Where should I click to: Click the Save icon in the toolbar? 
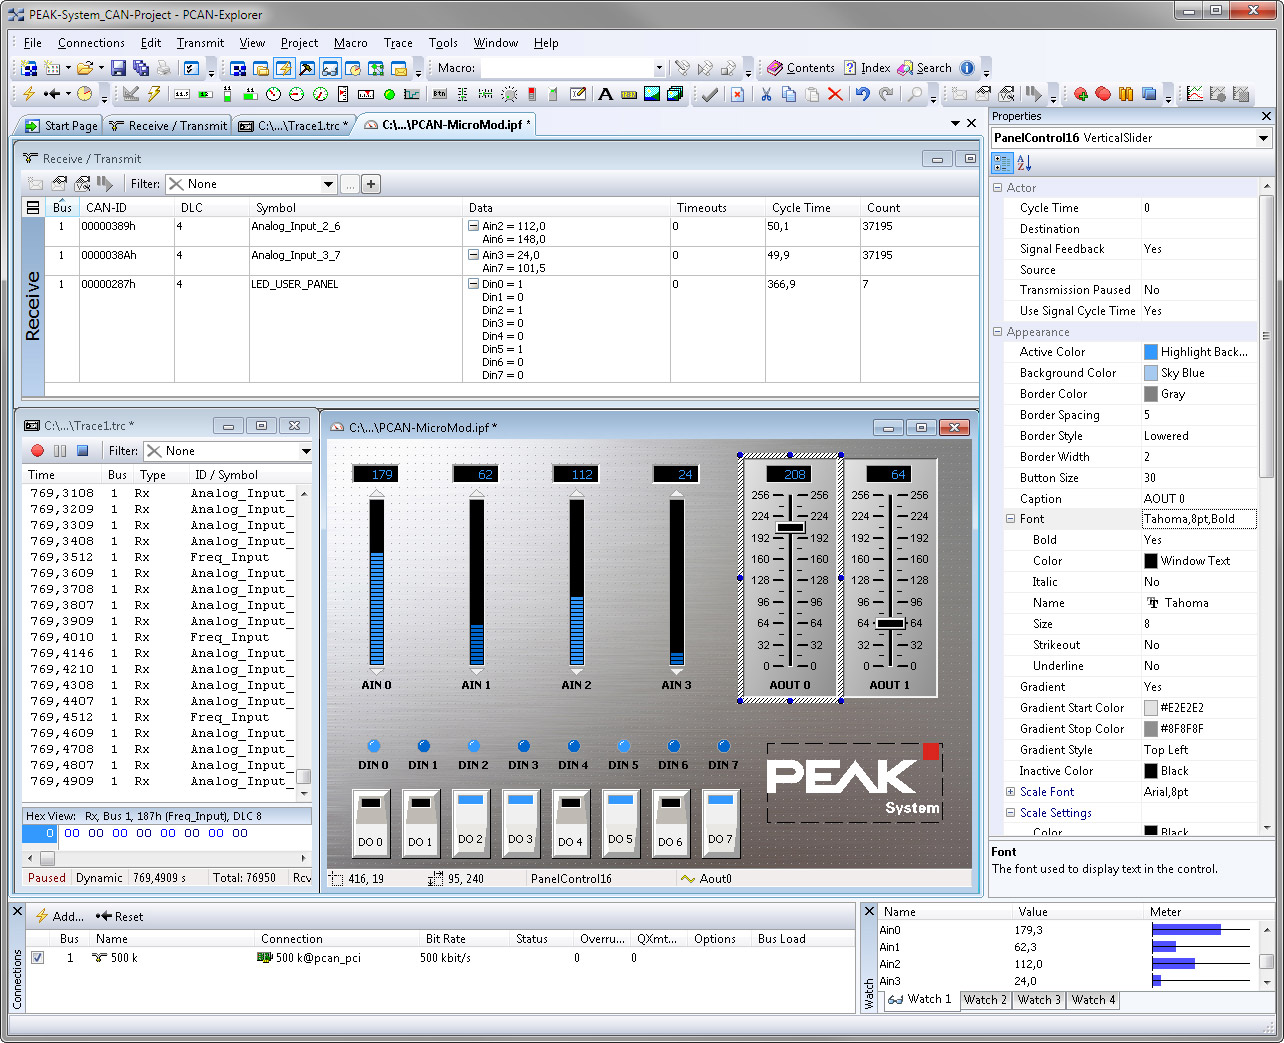click(x=118, y=68)
